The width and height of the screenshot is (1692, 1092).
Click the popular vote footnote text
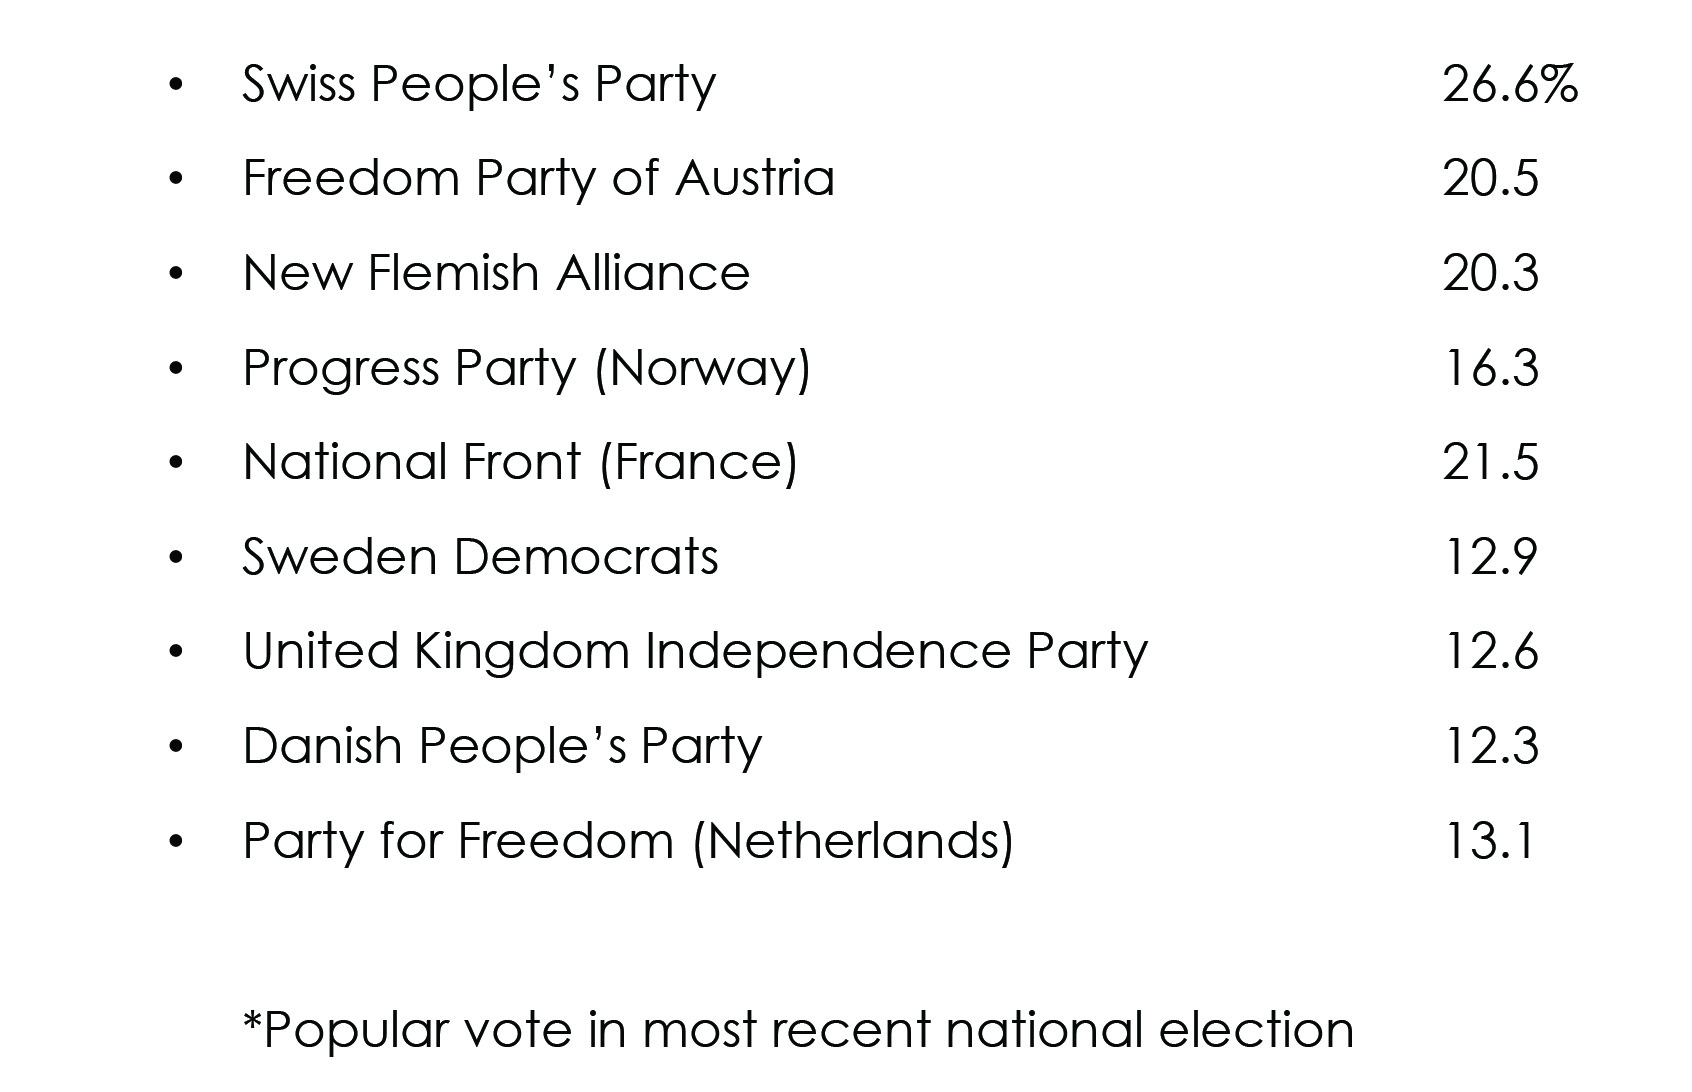click(798, 1031)
